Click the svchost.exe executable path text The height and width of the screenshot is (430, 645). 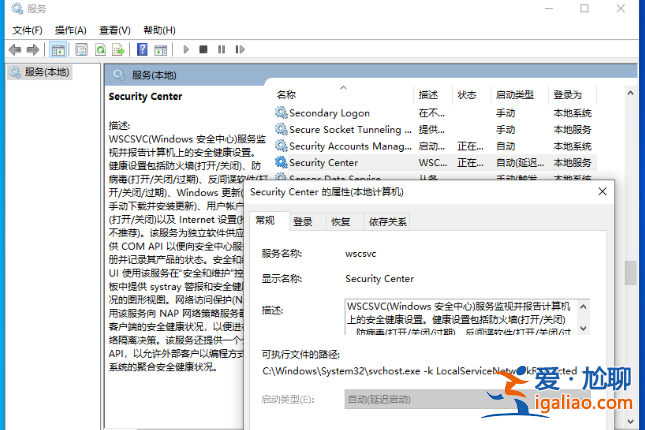420,371
